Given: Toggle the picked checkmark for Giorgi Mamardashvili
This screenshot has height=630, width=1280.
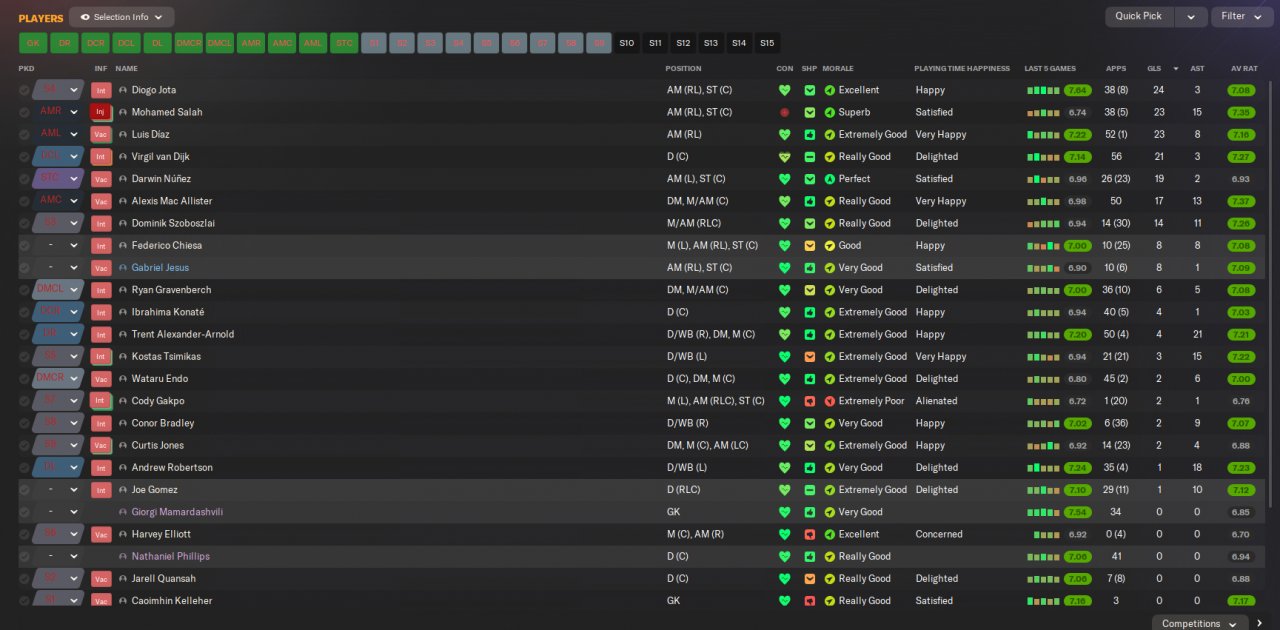Looking at the screenshot, I should coord(24,512).
